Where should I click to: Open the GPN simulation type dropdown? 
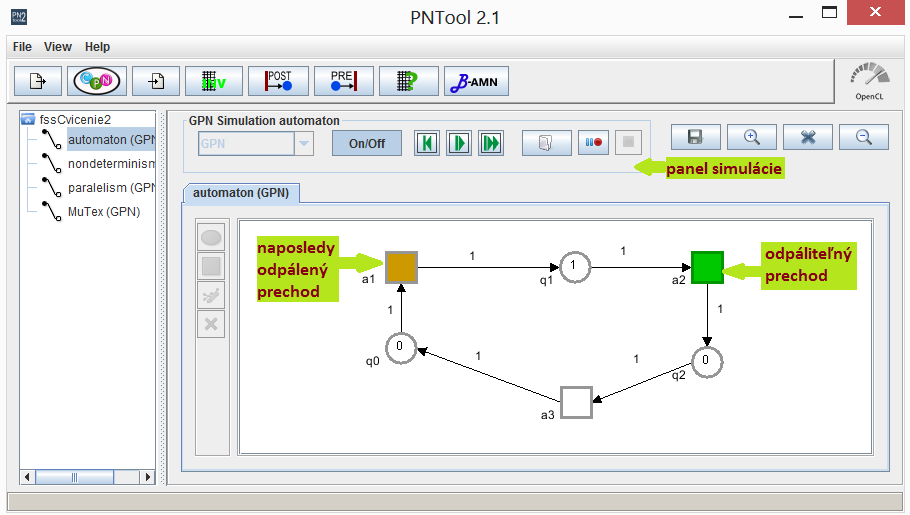click(x=304, y=143)
